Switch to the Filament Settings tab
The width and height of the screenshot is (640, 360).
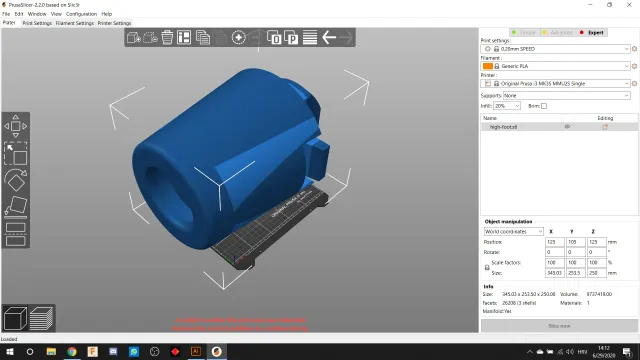point(75,23)
